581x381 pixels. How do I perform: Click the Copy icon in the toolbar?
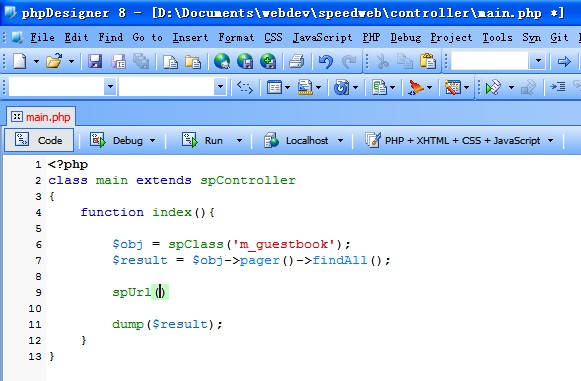(405, 62)
